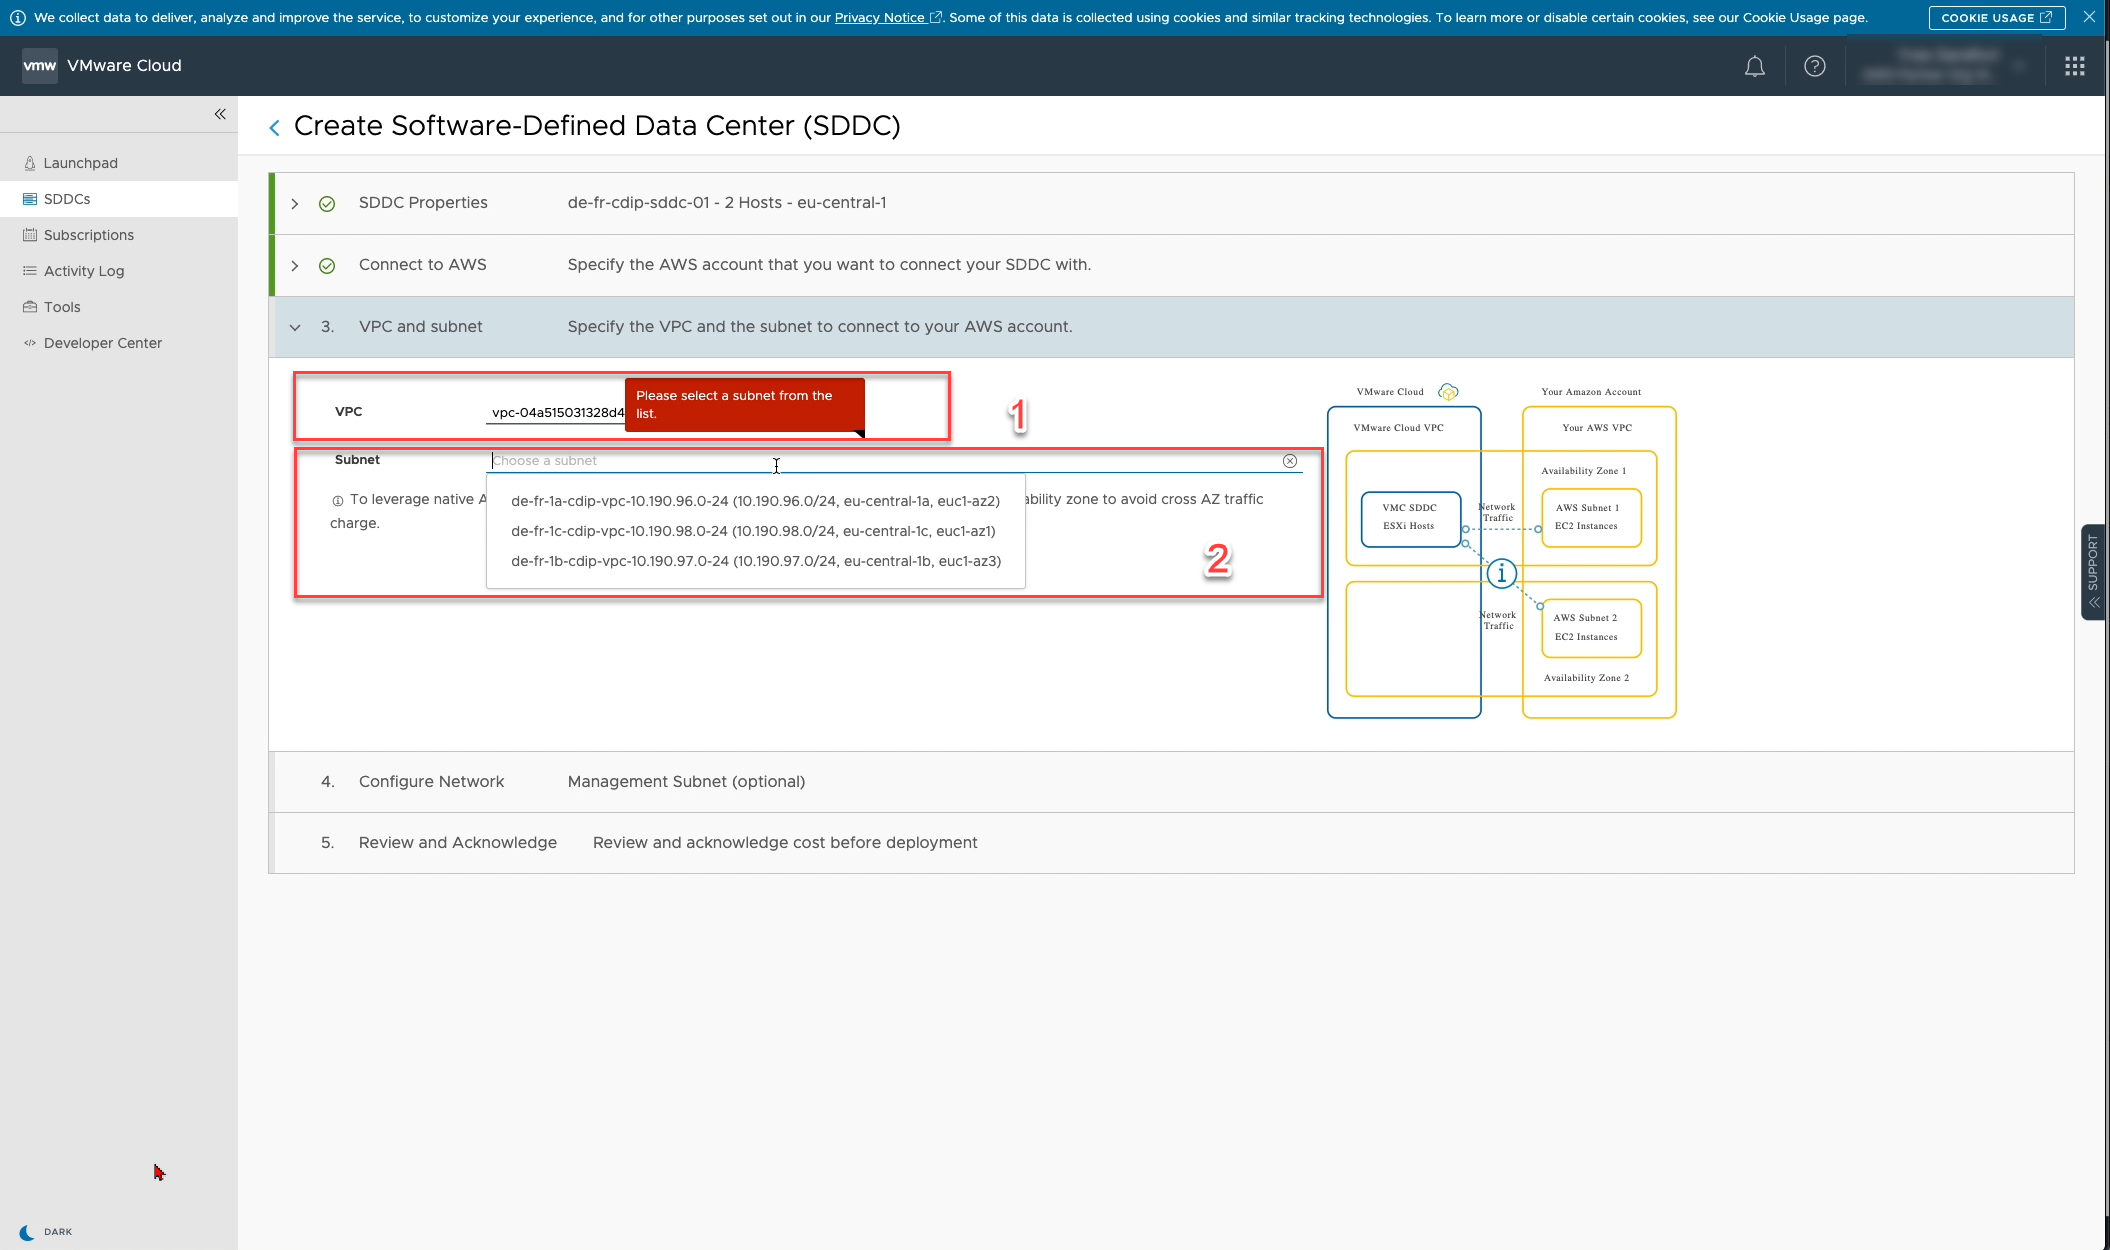Open the Privacy Notice link
Image resolution: width=2110 pixels, height=1250 pixels.
888,17
